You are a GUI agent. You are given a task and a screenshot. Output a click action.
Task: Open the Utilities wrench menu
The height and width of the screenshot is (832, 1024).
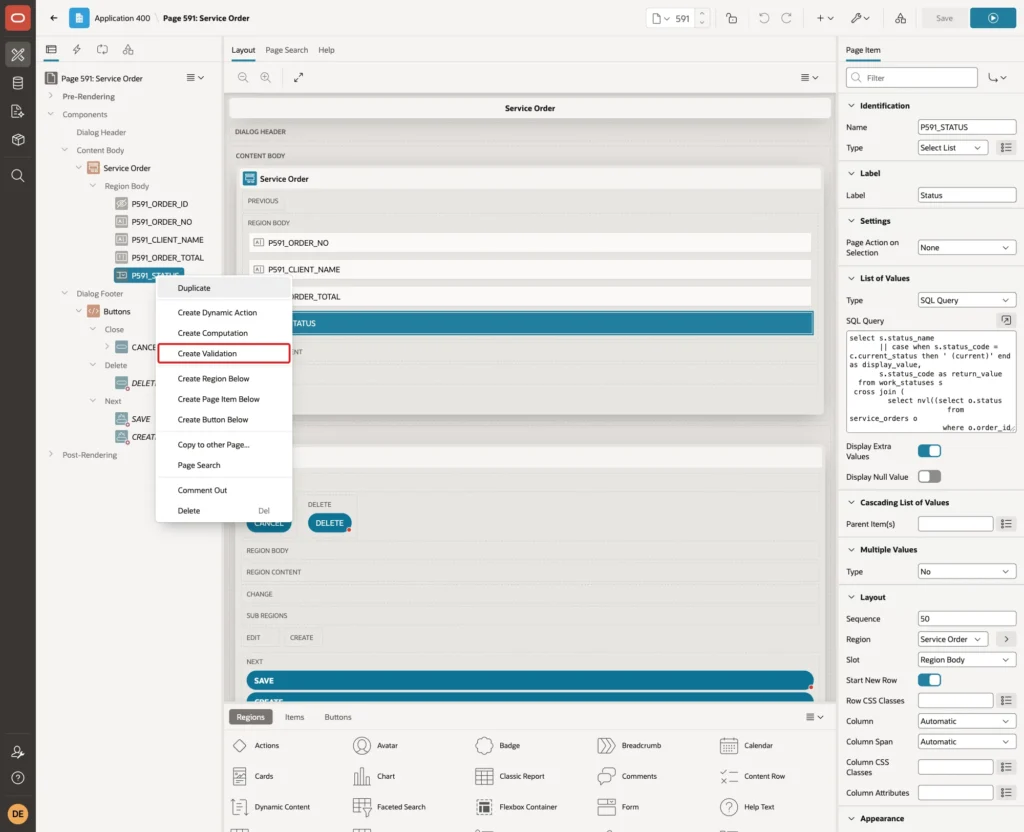(860, 18)
